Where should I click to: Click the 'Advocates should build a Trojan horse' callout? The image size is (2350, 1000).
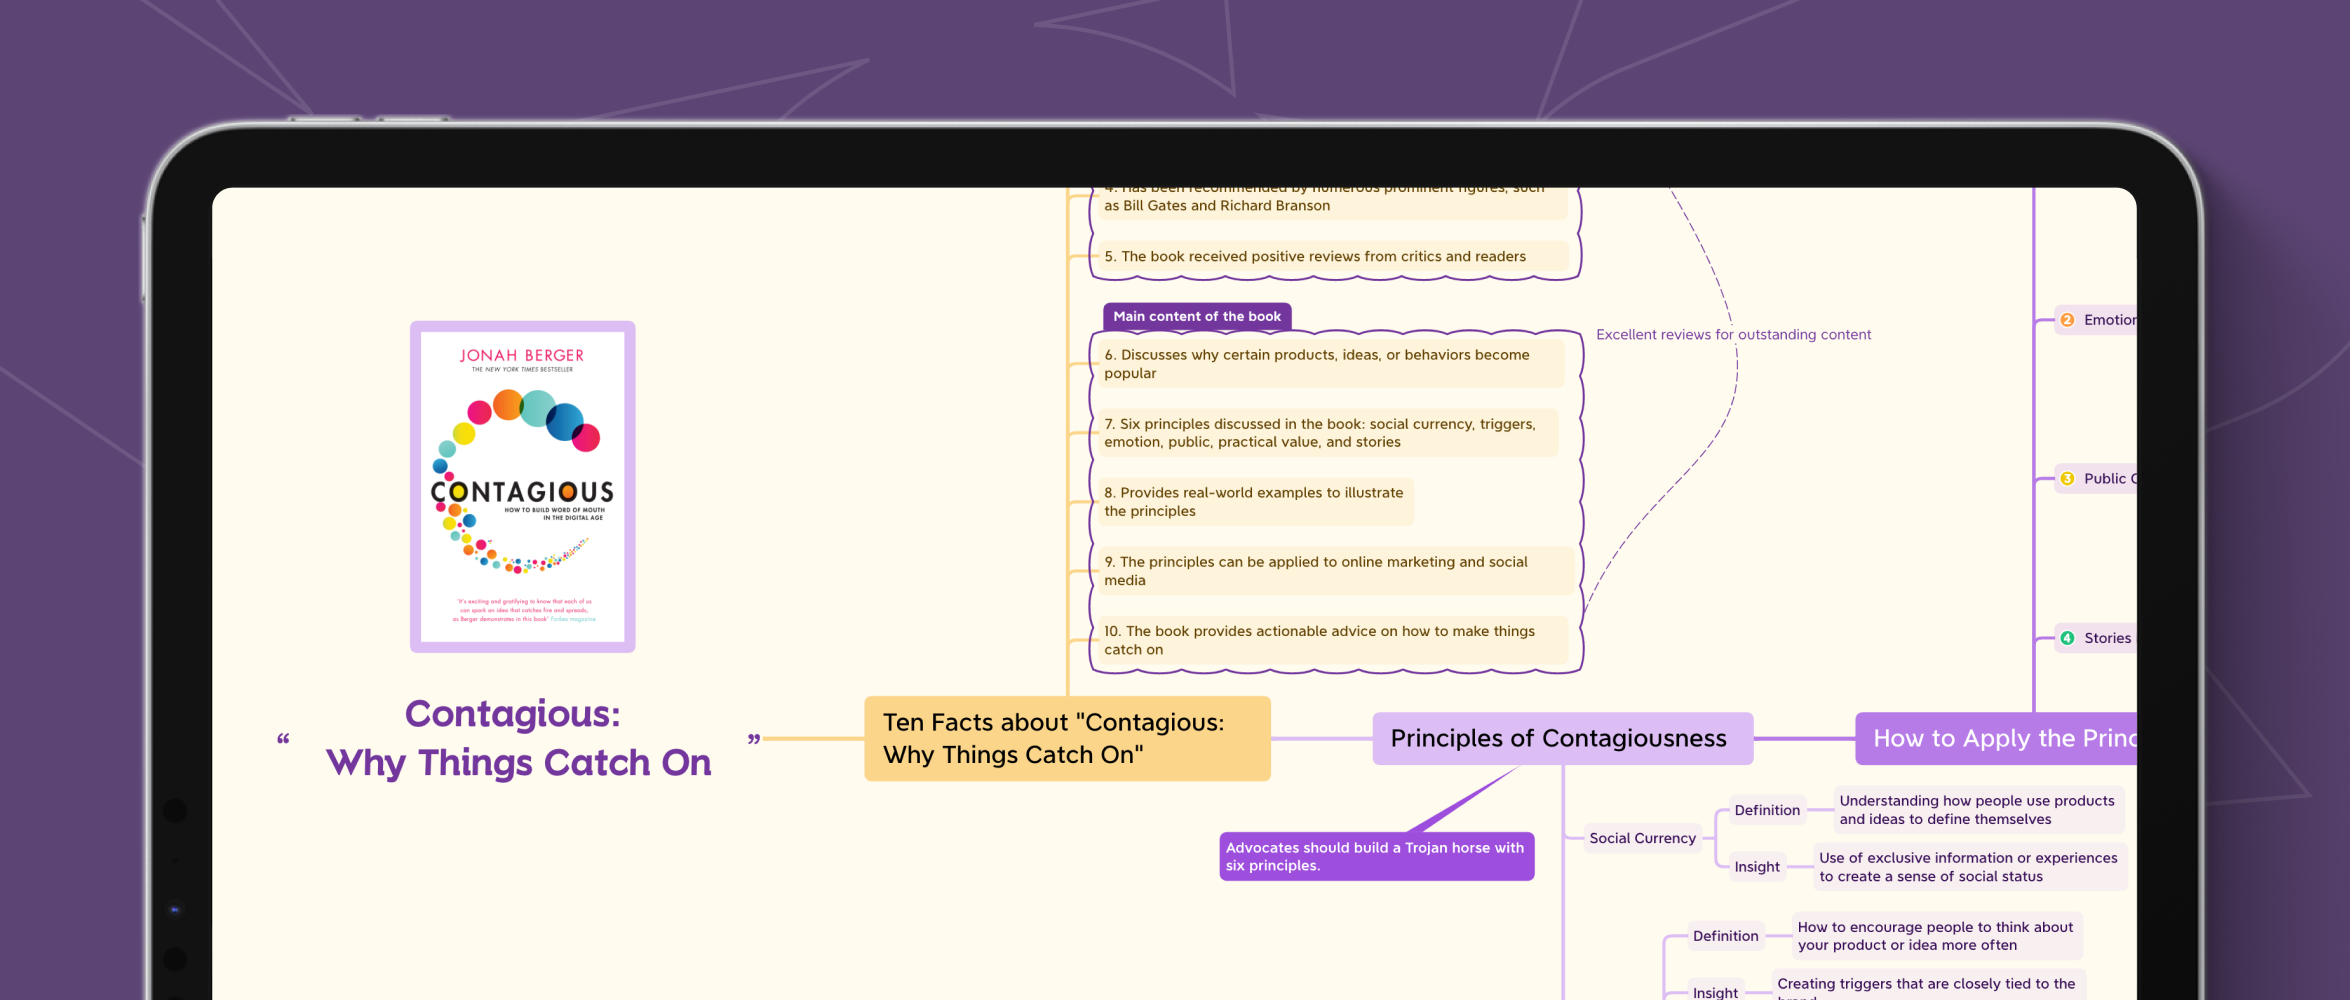pos(1376,857)
